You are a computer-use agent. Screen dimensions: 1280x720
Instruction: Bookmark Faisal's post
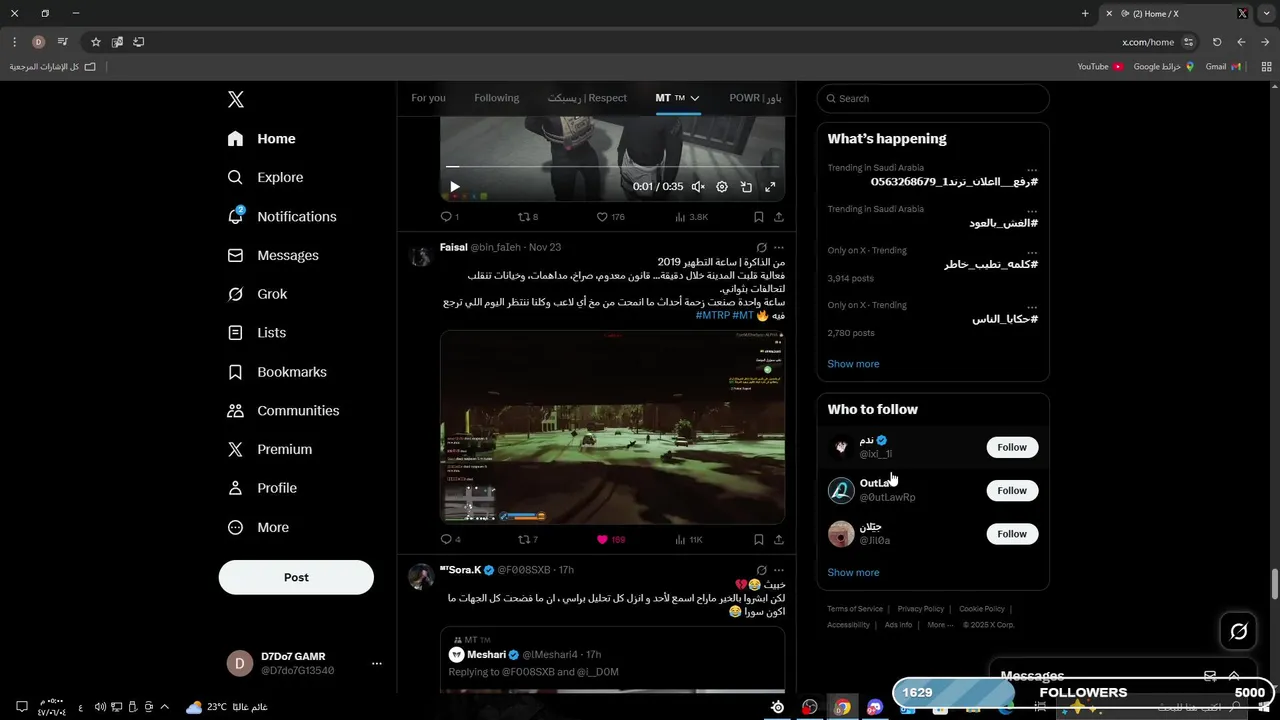[759, 539]
